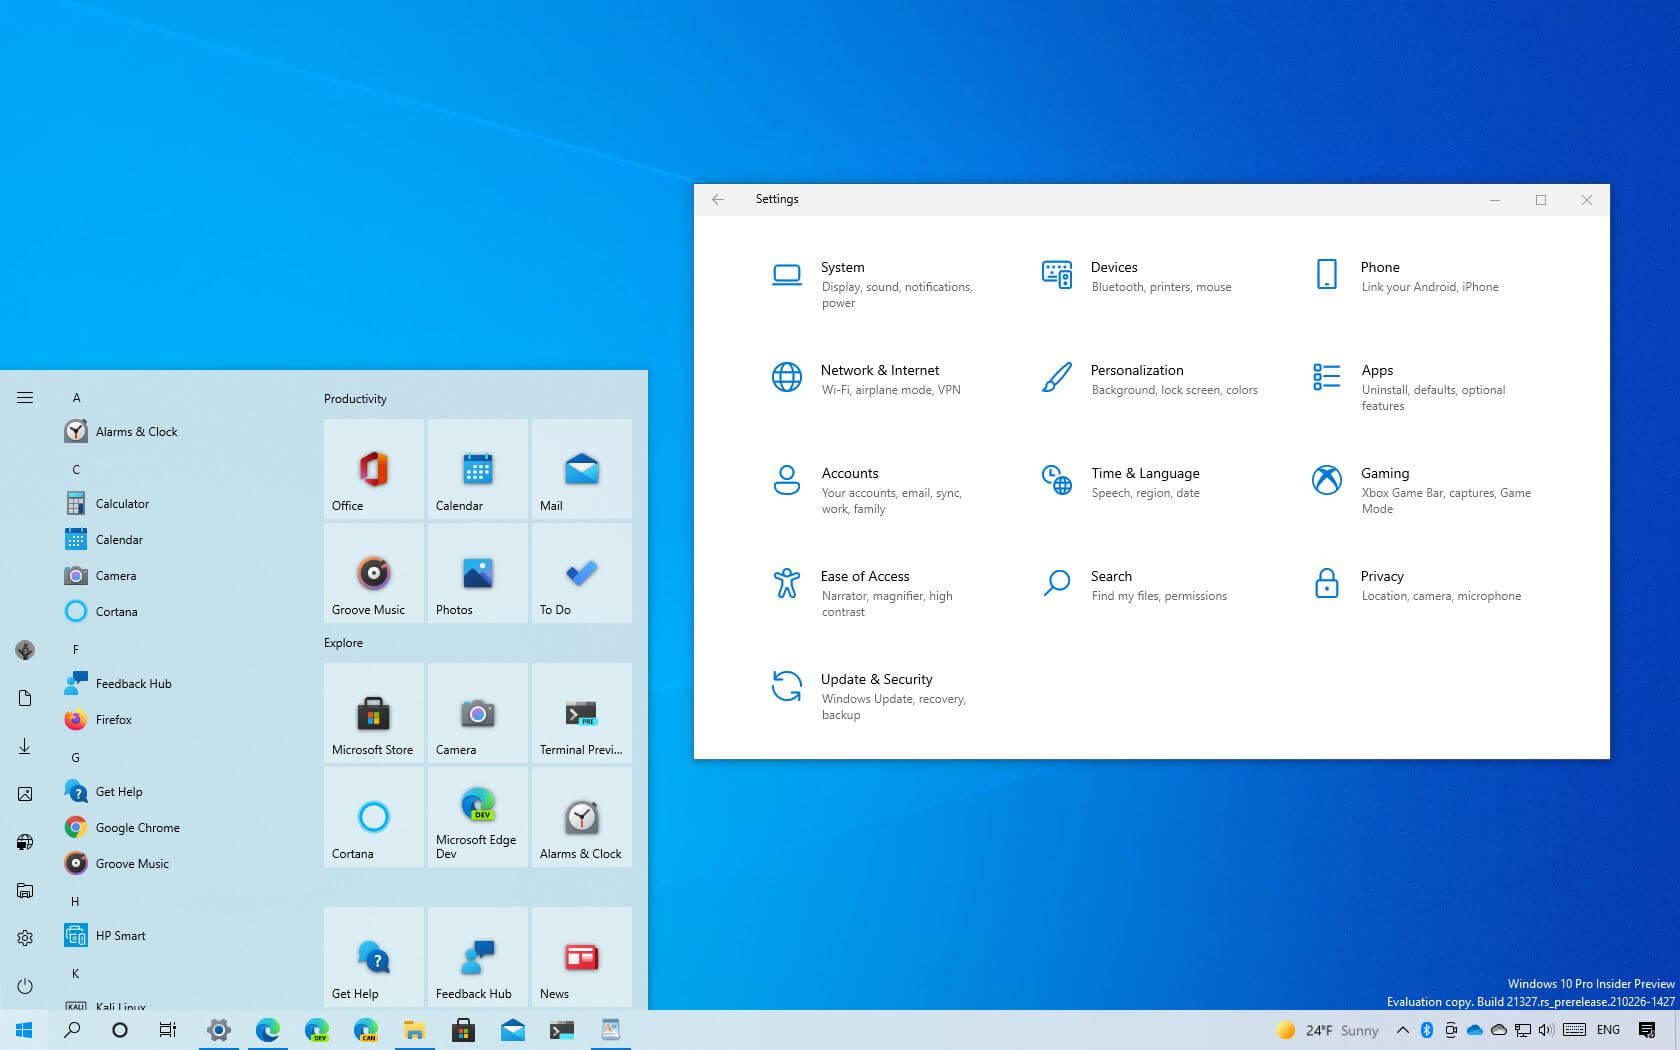Expand the Start menu navigation with the hamburger icon
The width and height of the screenshot is (1680, 1050).
(25, 397)
